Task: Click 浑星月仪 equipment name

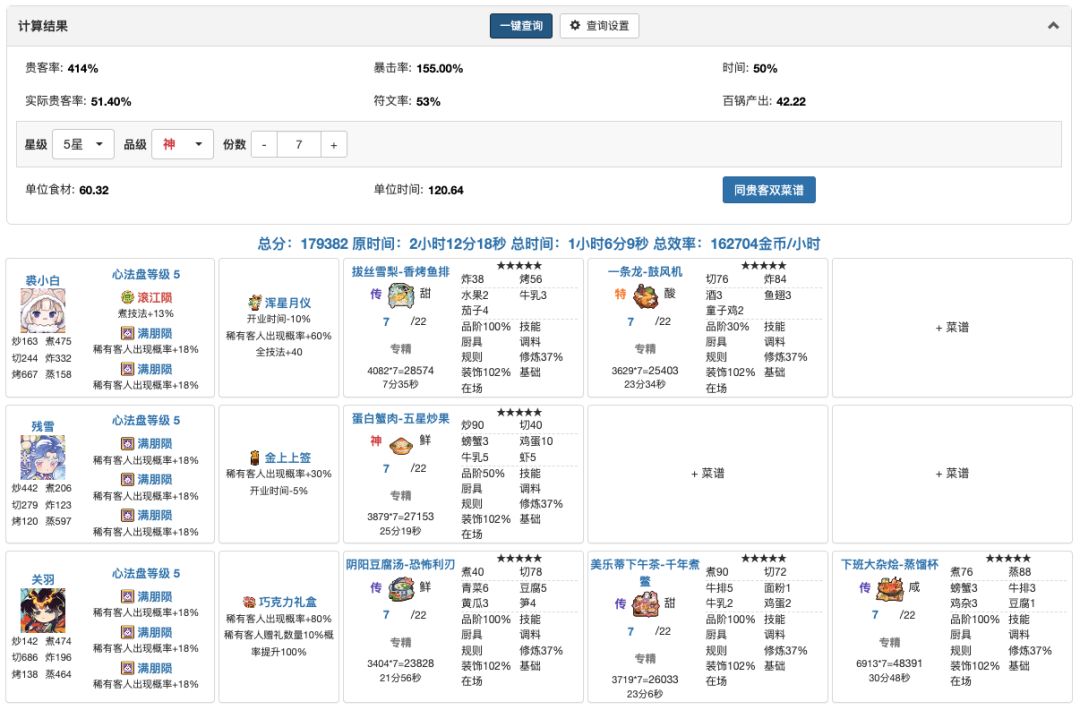Action: click(x=287, y=302)
